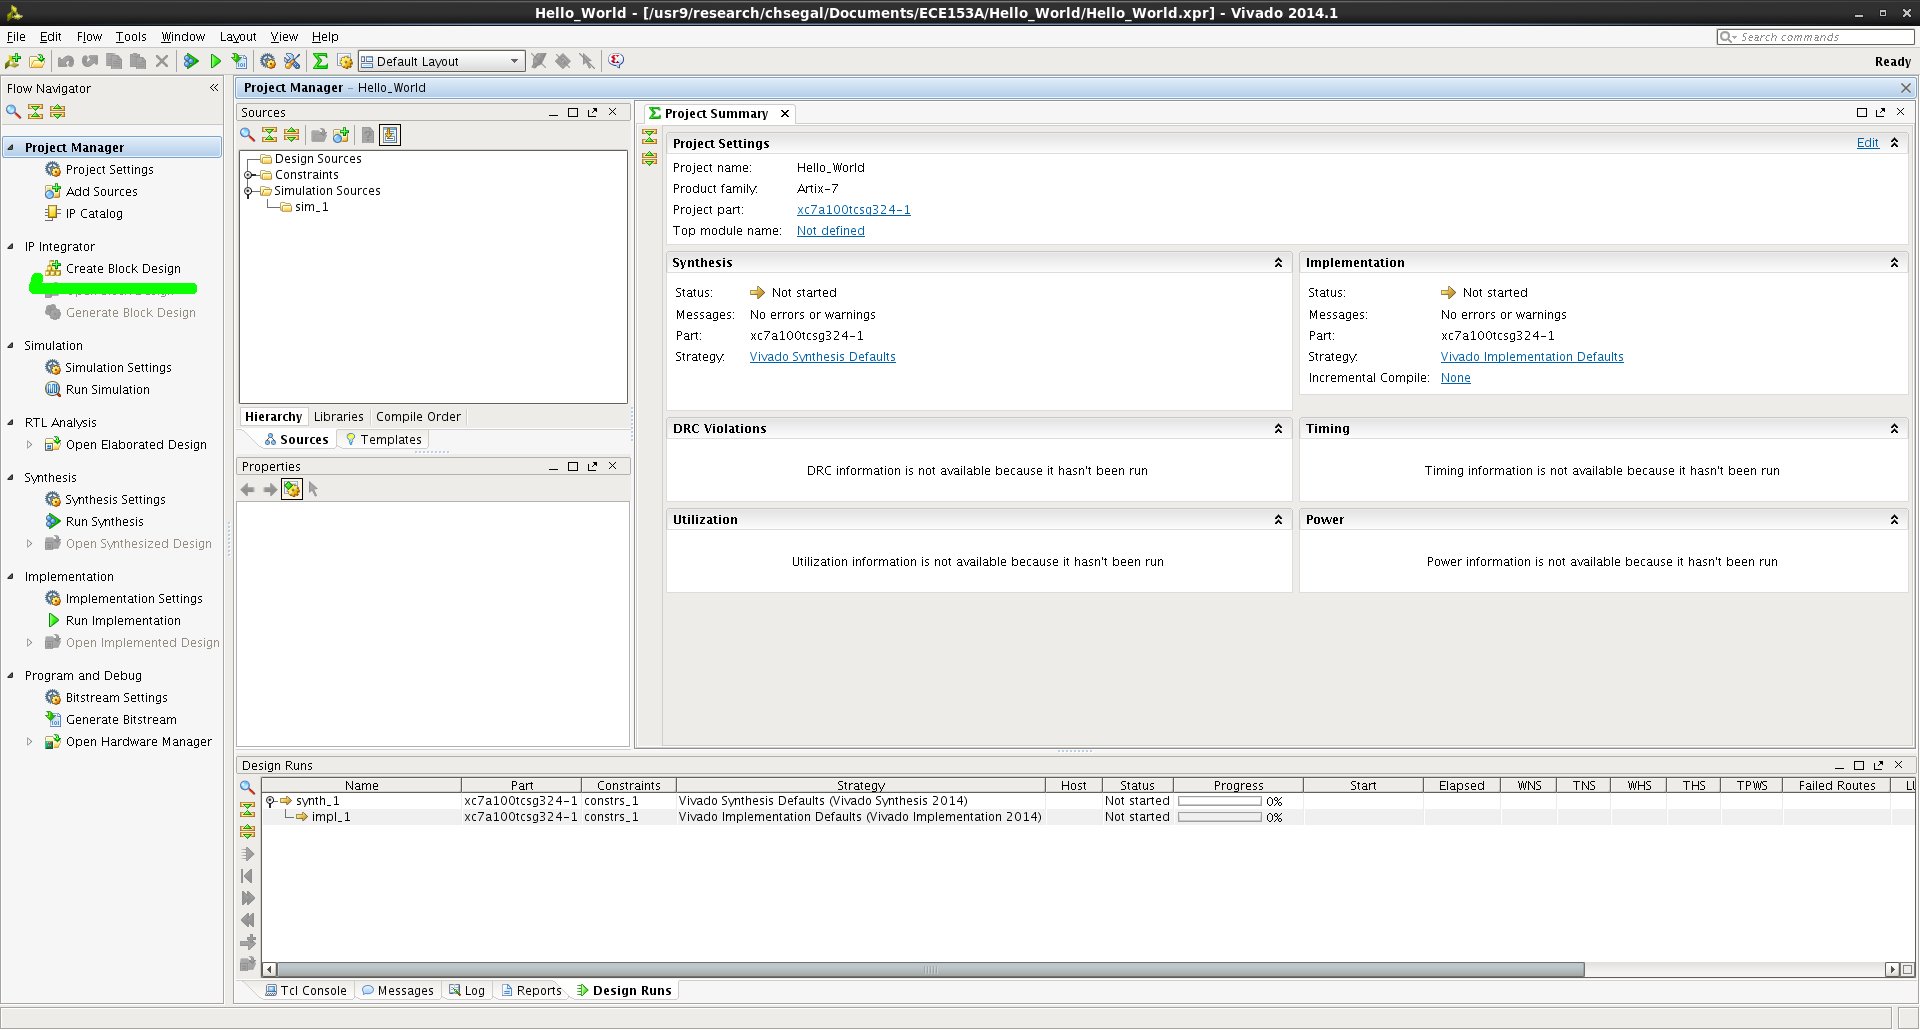Click the forward arrow in Properties panel
The height and width of the screenshot is (1030, 1920).
(x=270, y=489)
